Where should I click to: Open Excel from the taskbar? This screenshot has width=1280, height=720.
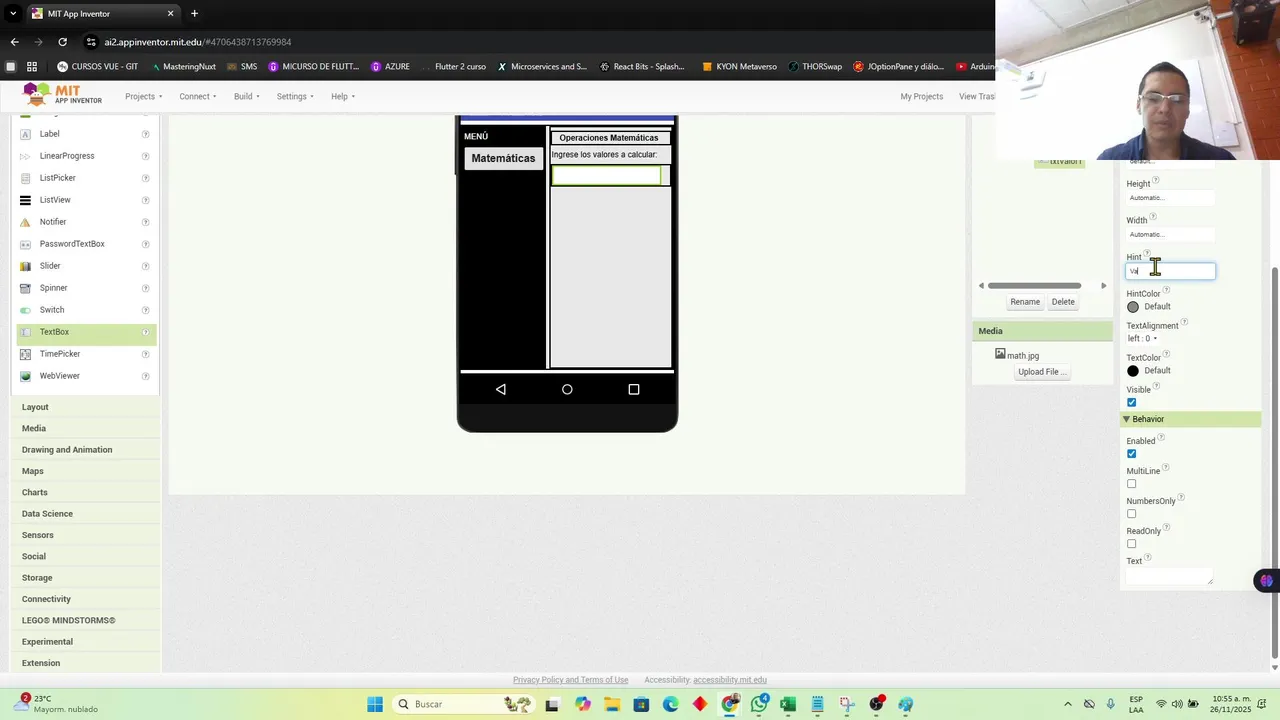(788, 704)
